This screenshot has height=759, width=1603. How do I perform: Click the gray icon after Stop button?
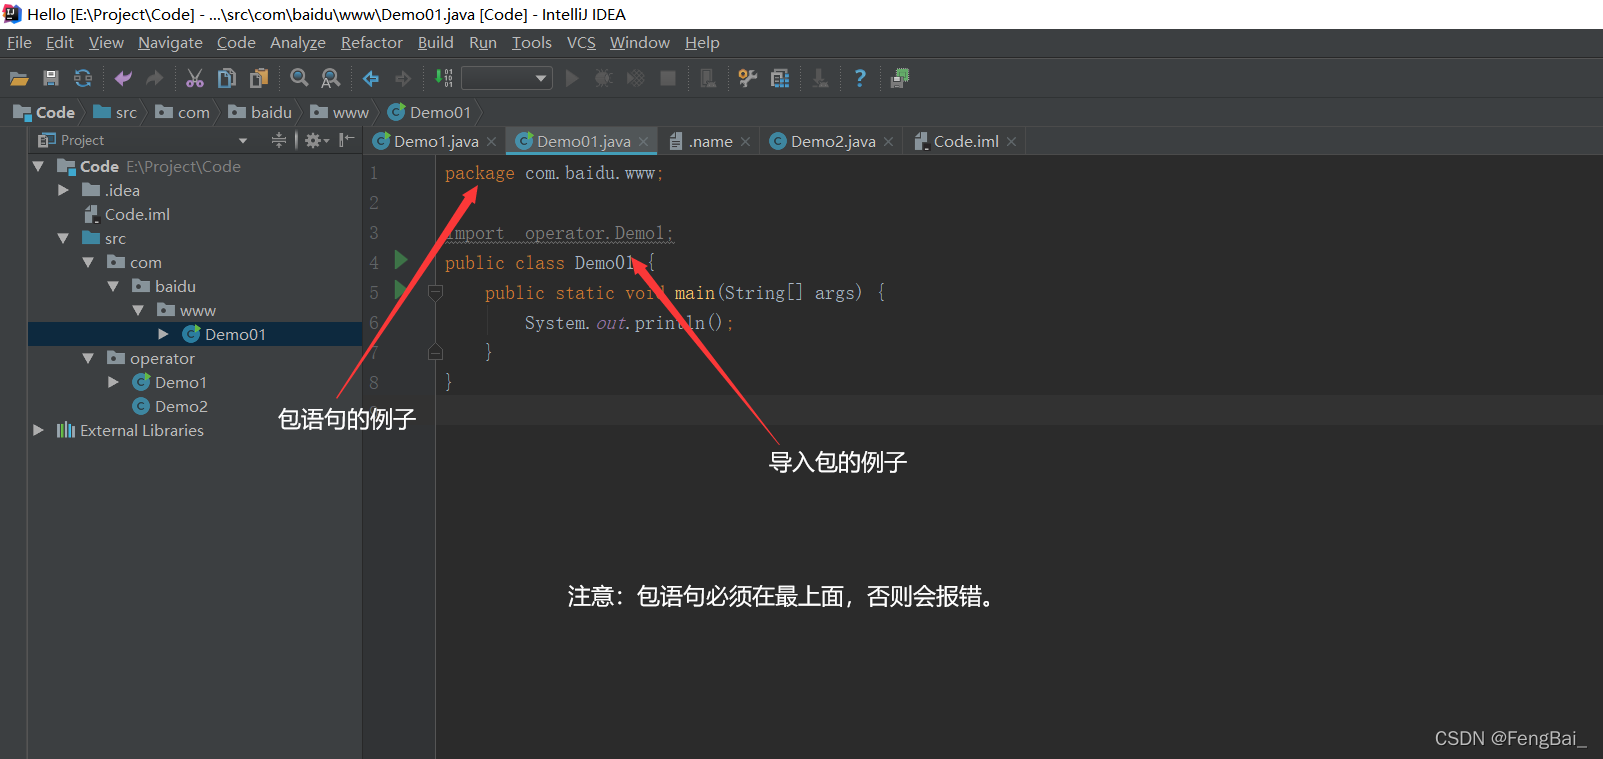(x=708, y=78)
